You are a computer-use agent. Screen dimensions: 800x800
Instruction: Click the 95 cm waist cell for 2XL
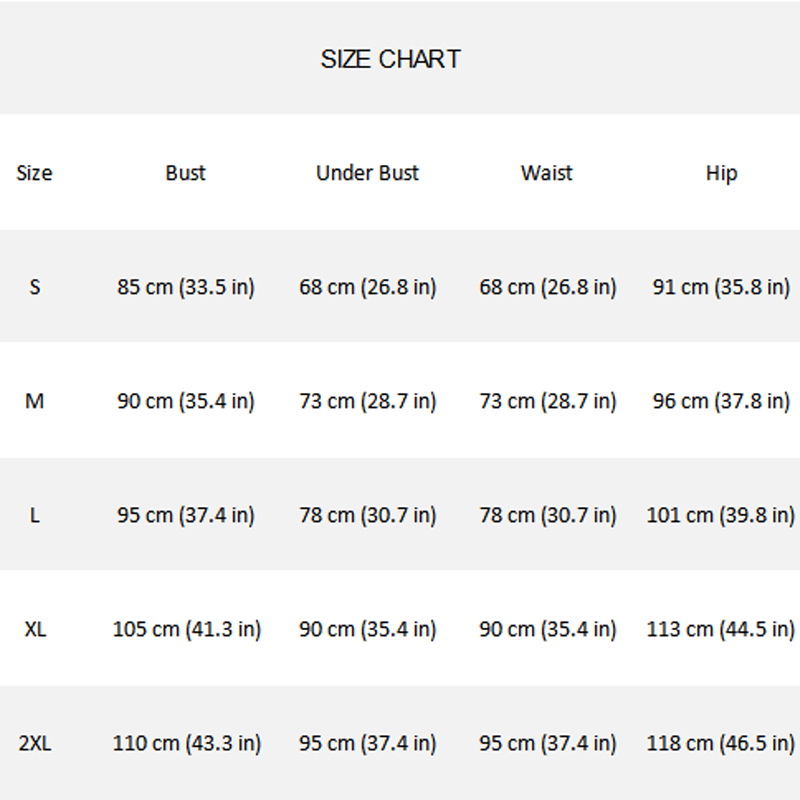pyautogui.click(x=548, y=744)
